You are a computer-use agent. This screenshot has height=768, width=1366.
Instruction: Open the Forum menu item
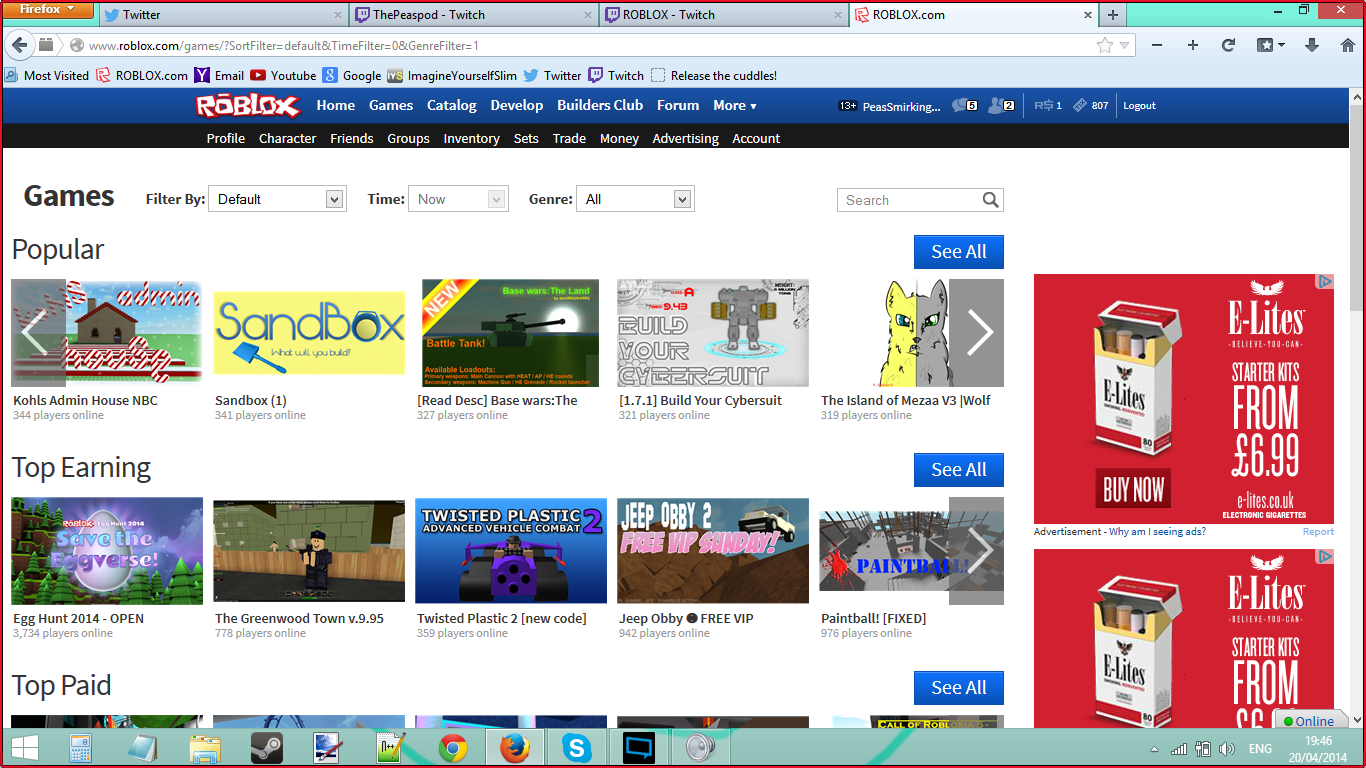click(x=678, y=105)
